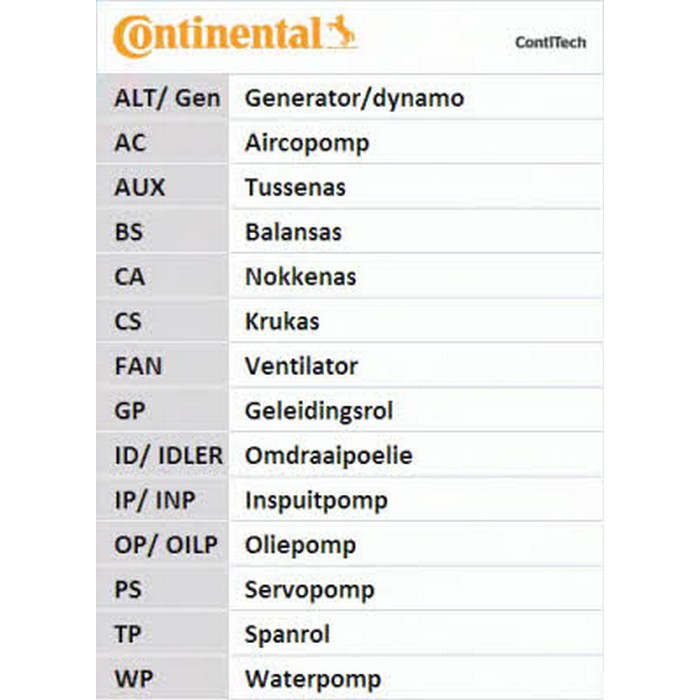Click the Waterpomp entry
Viewport: 700px width, 700px height.
(312, 679)
